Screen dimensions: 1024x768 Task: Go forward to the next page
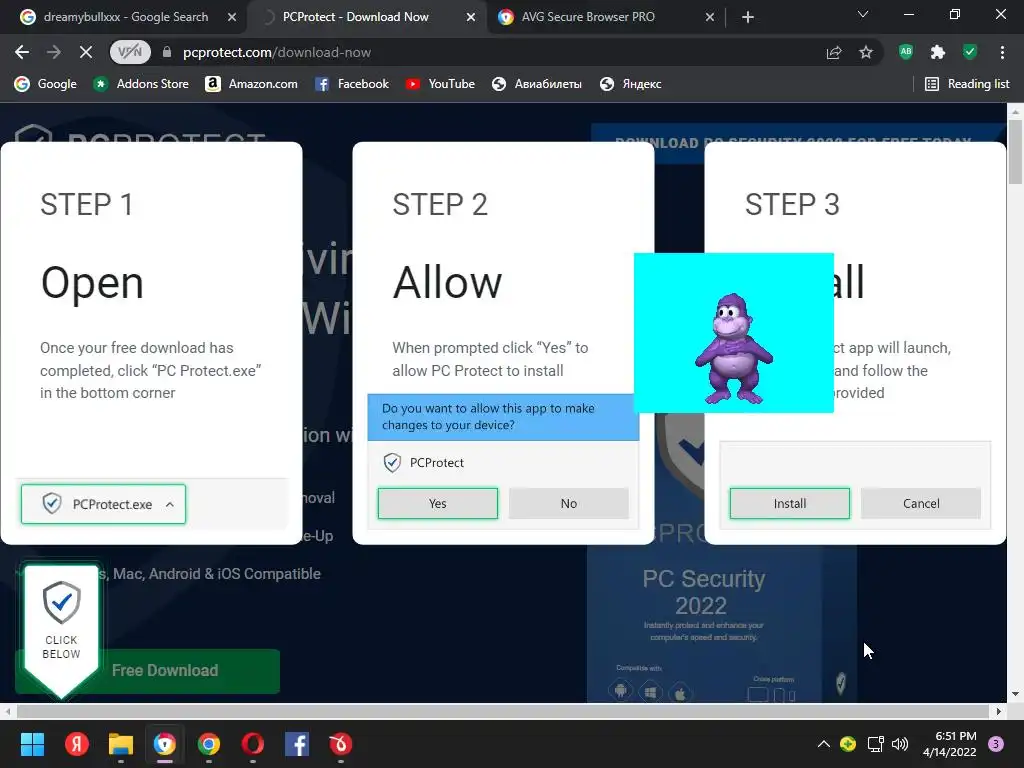point(54,52)
